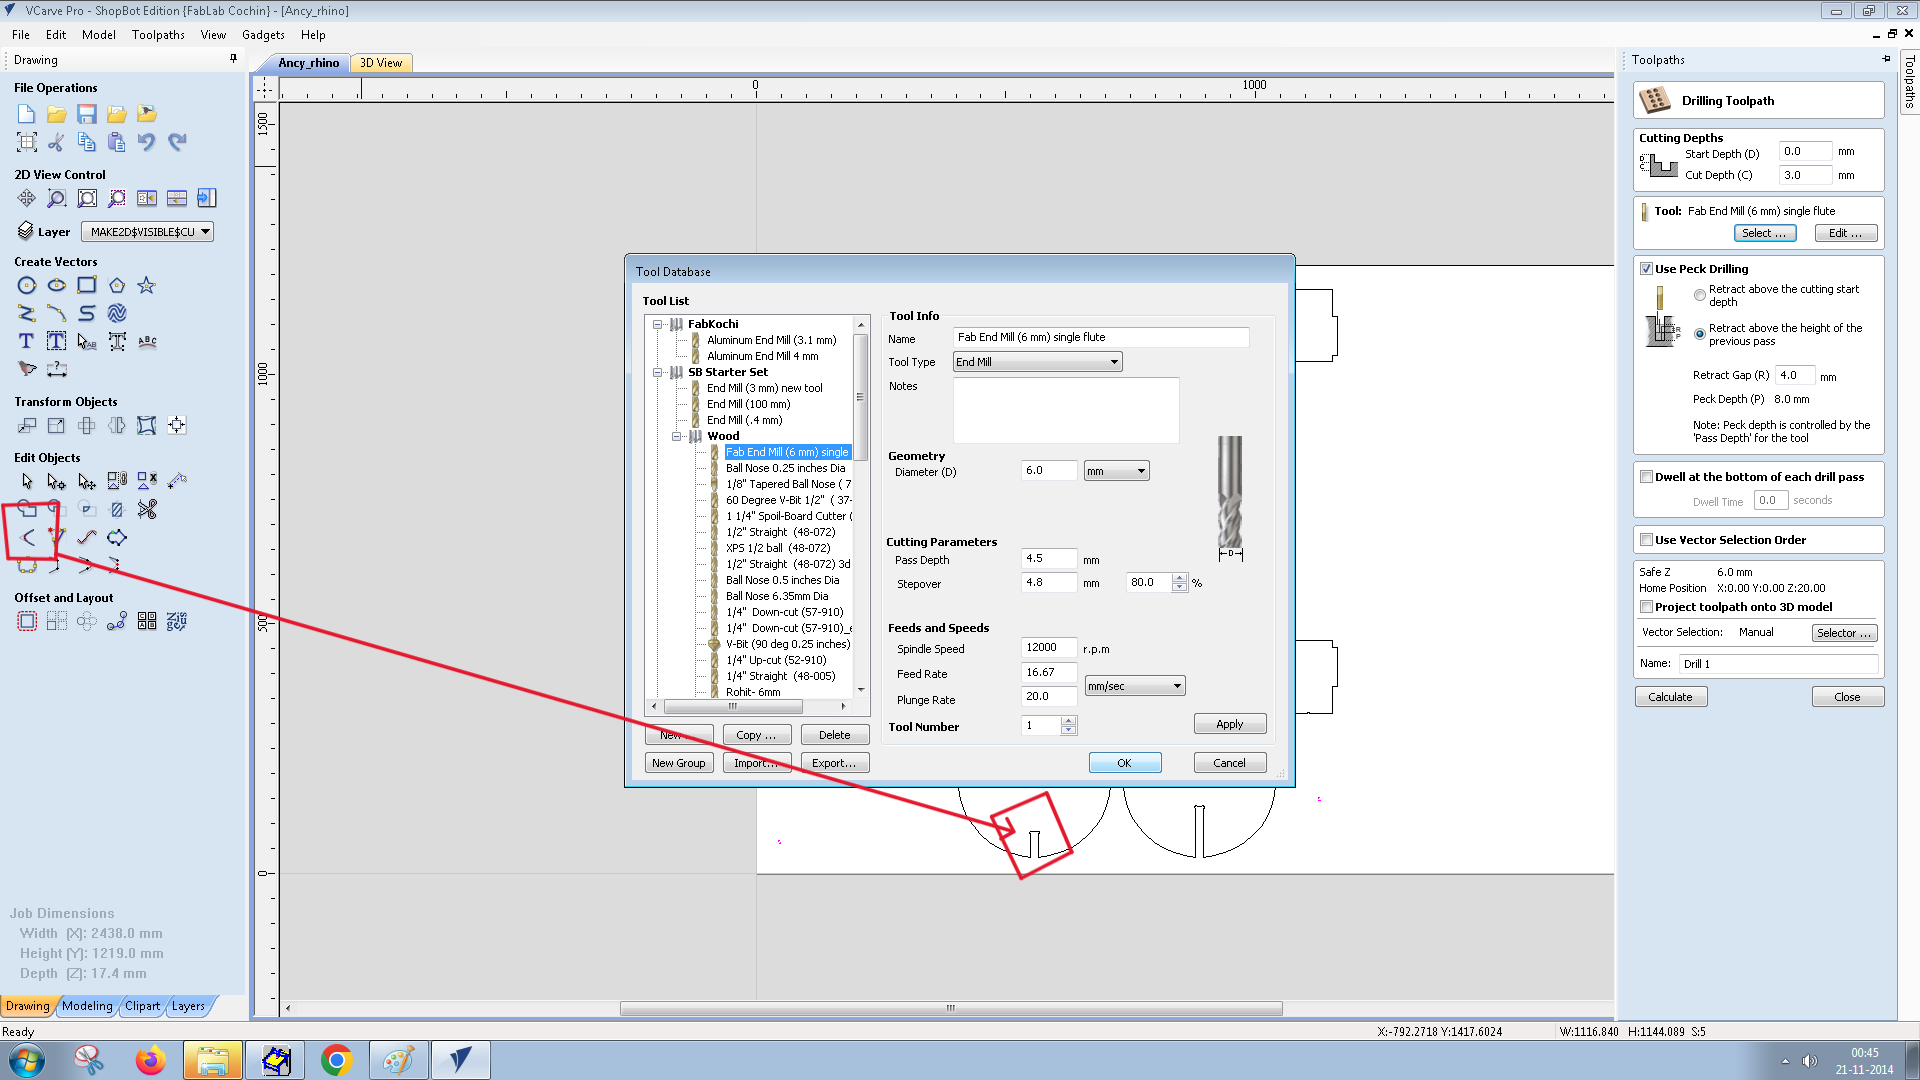This screenshot has width=1920, height=1080.
Task: Click the Calculate toolpath button
Action: (1671, 697)
